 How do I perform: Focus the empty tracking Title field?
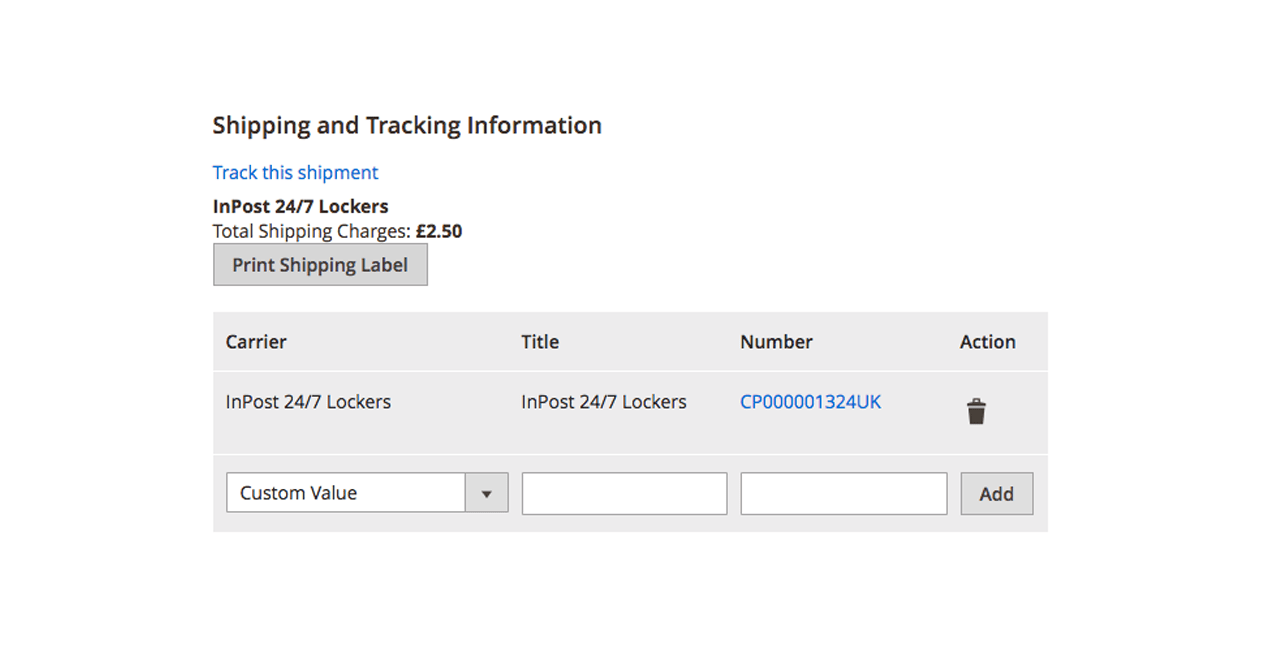(x=624, y=494)
